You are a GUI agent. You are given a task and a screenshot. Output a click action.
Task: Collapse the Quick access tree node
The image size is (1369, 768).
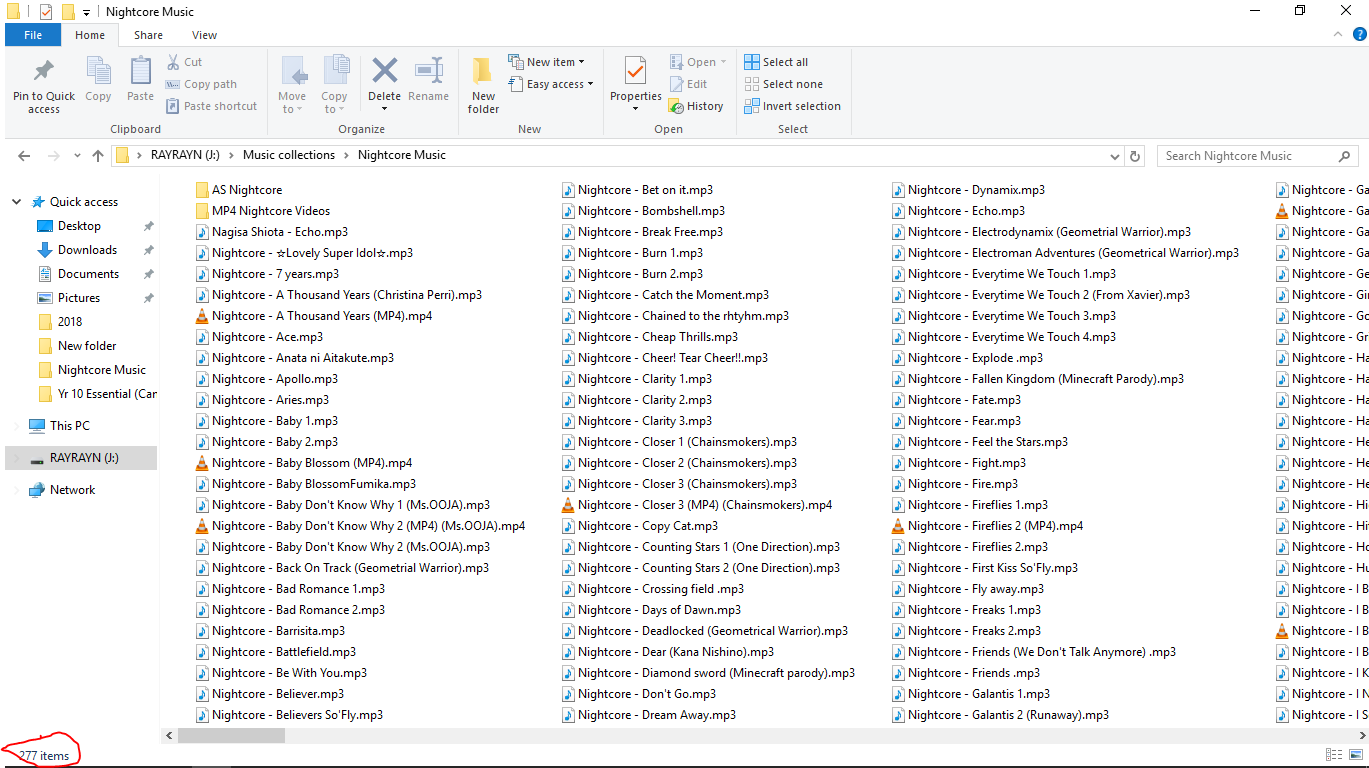click(x=17, y=202)
